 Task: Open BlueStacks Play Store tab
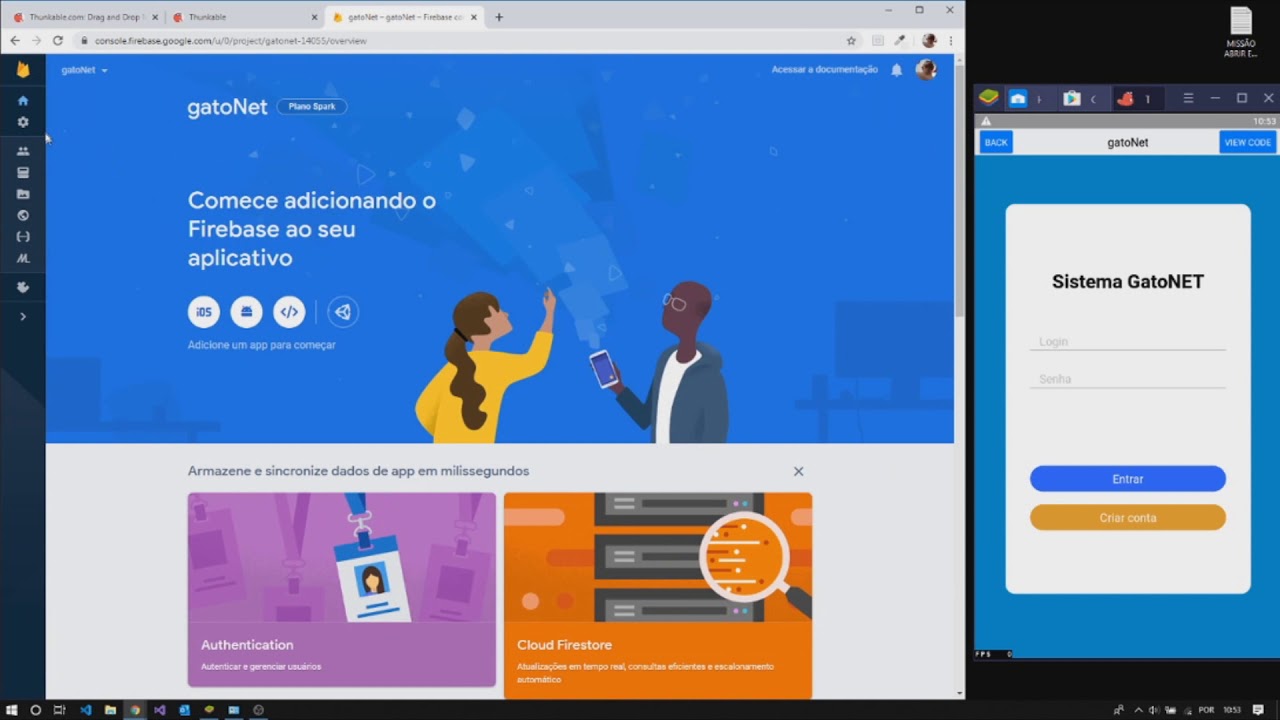click(x=1072, y=98)
